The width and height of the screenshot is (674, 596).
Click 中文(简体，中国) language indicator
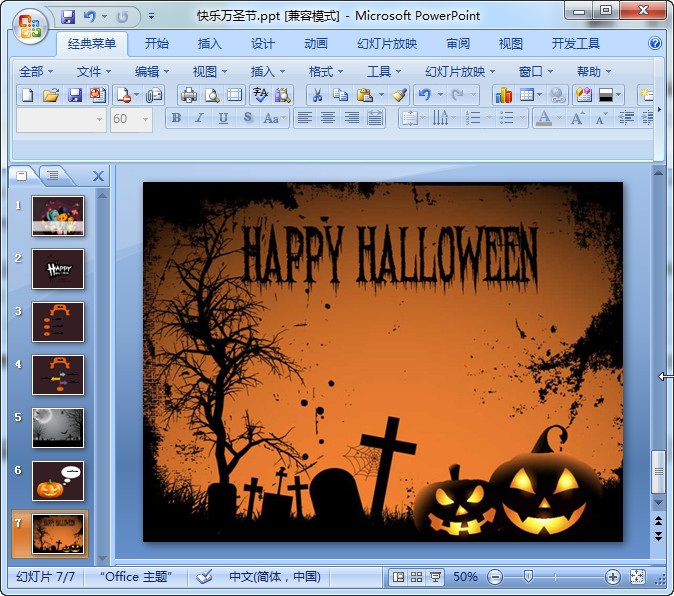click(x=275, y=577)
